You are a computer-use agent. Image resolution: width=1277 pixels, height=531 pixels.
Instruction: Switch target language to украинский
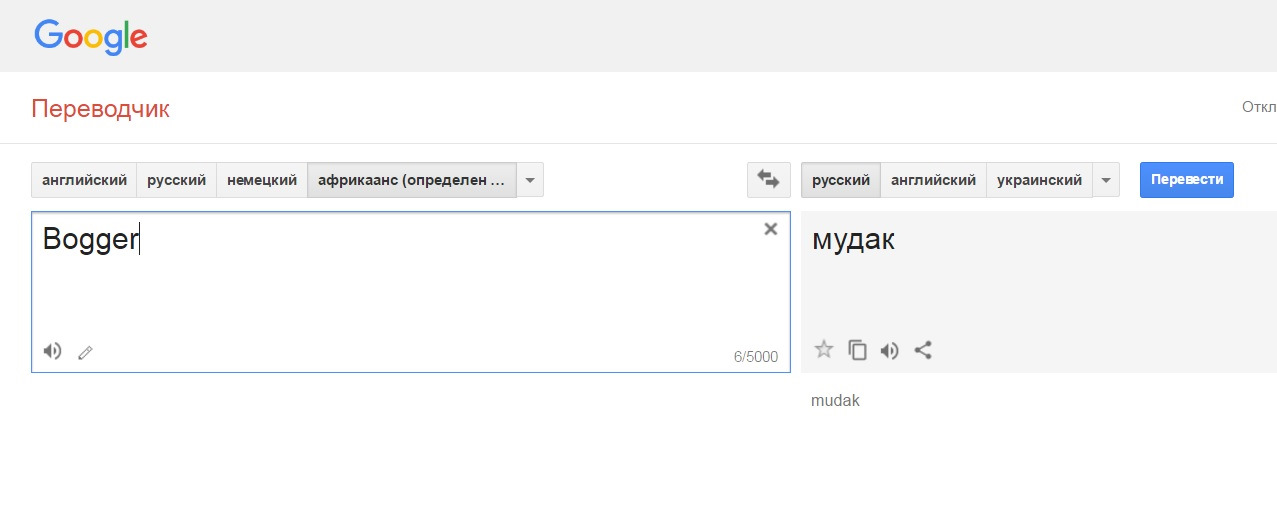click(x=1039, y=180)
